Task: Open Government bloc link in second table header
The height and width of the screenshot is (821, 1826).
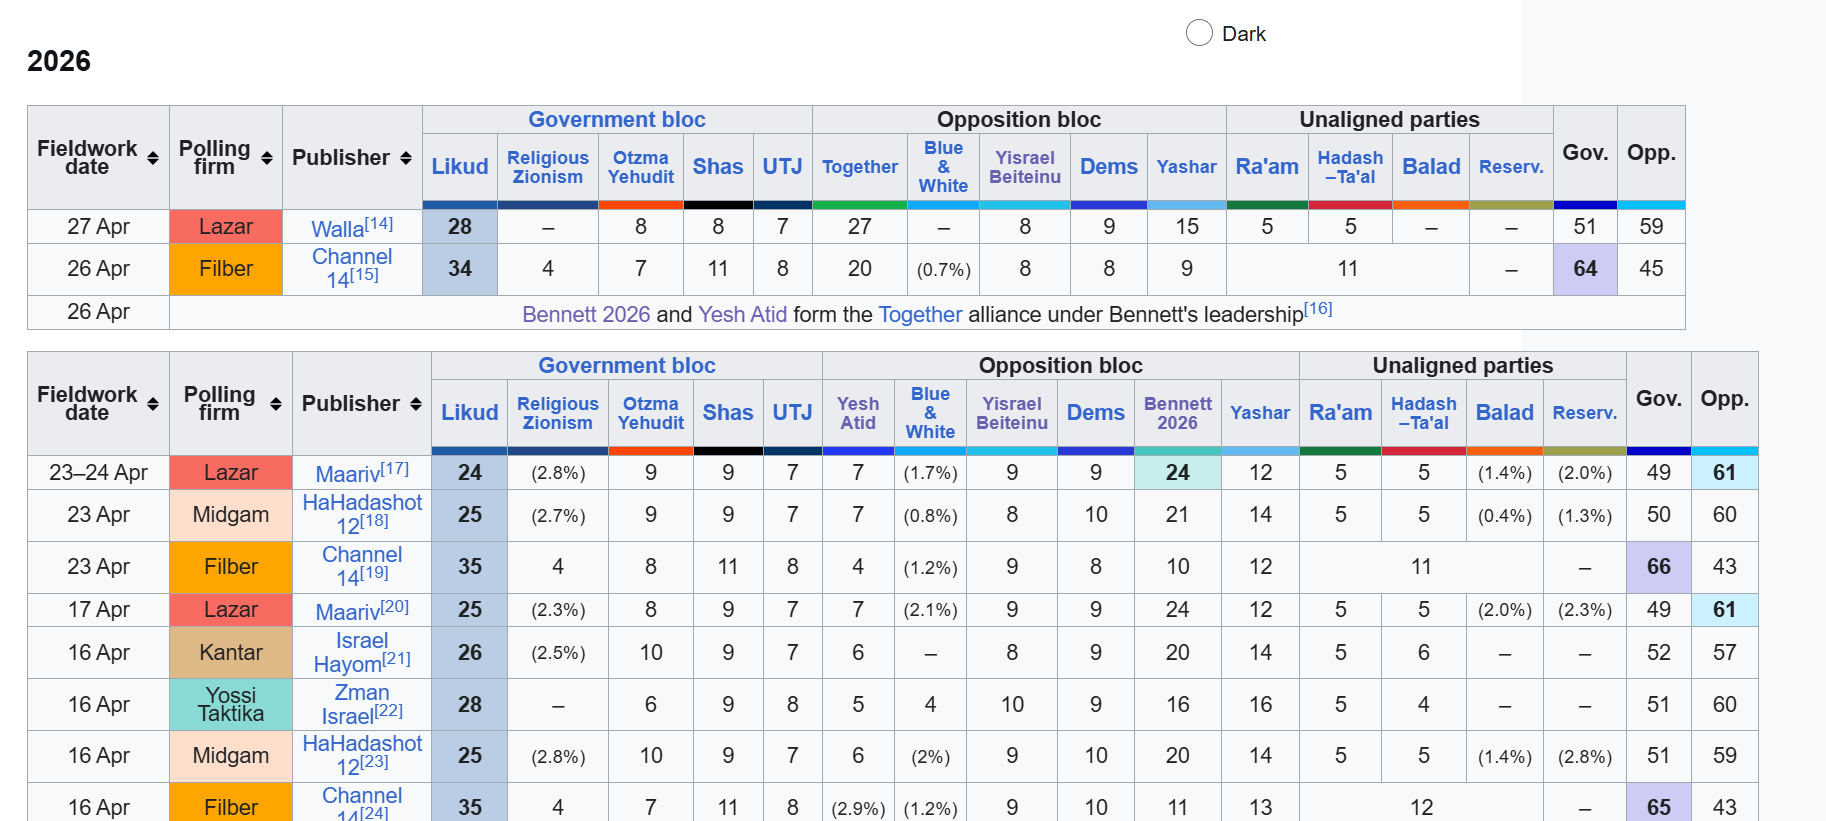Action: (626, 366)
